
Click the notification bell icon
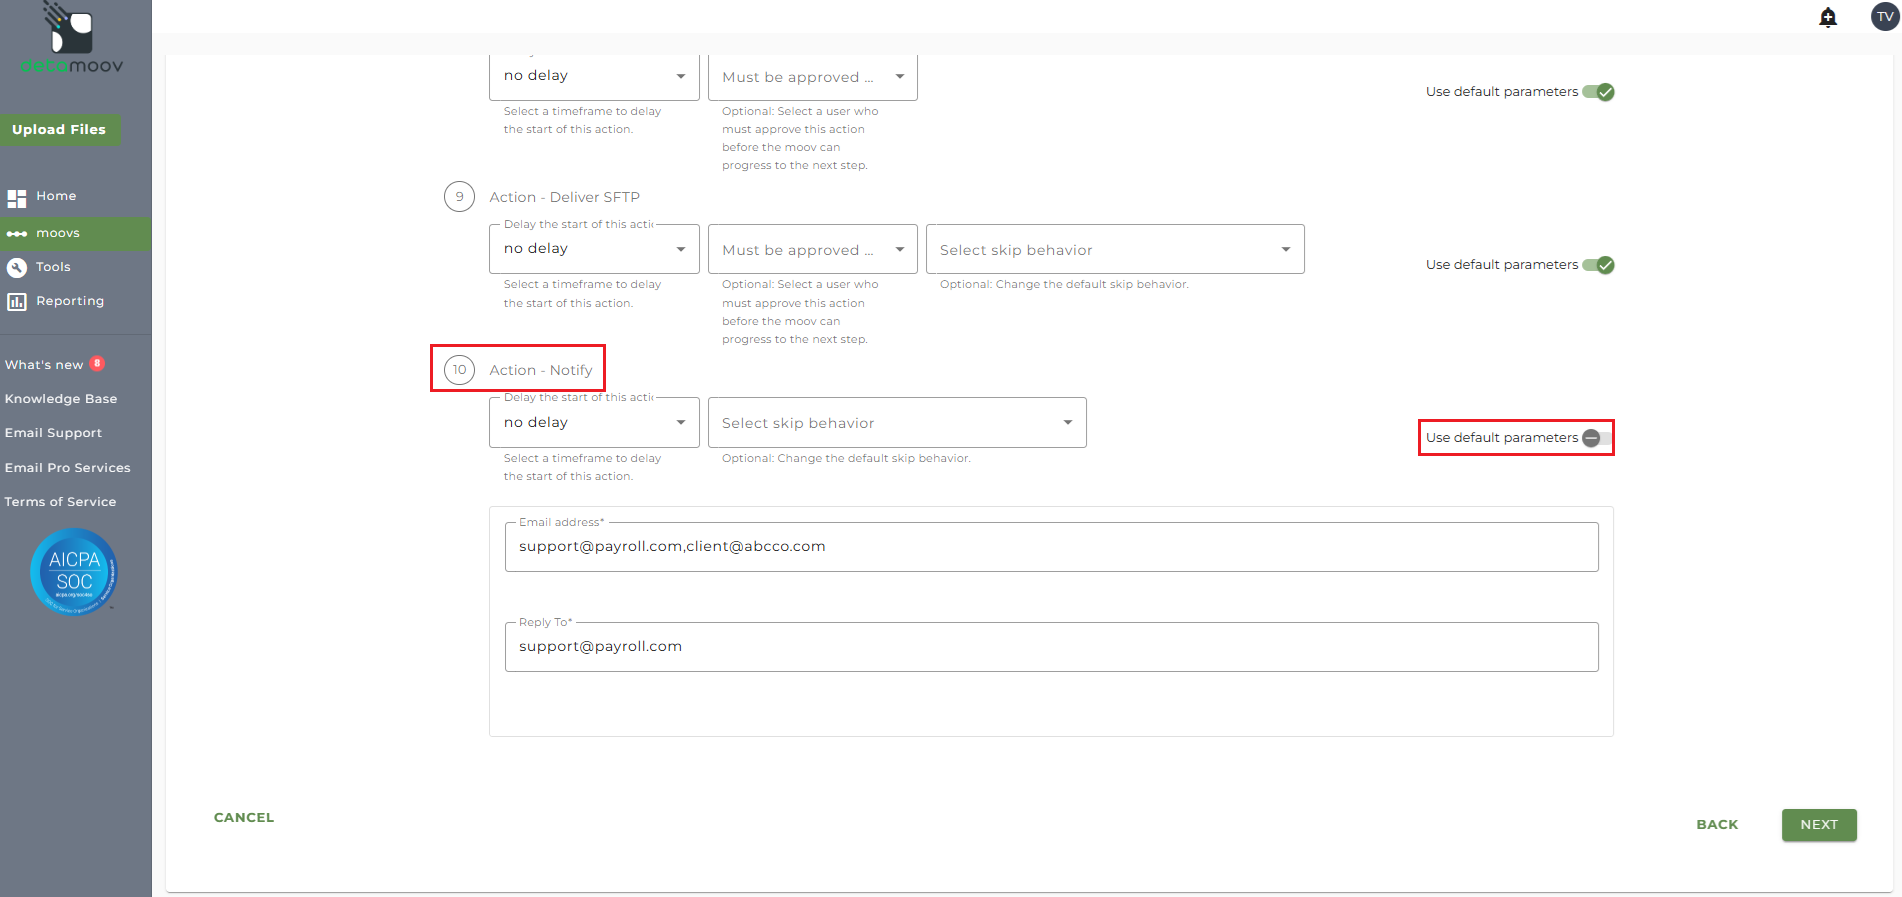[1828, 17]
